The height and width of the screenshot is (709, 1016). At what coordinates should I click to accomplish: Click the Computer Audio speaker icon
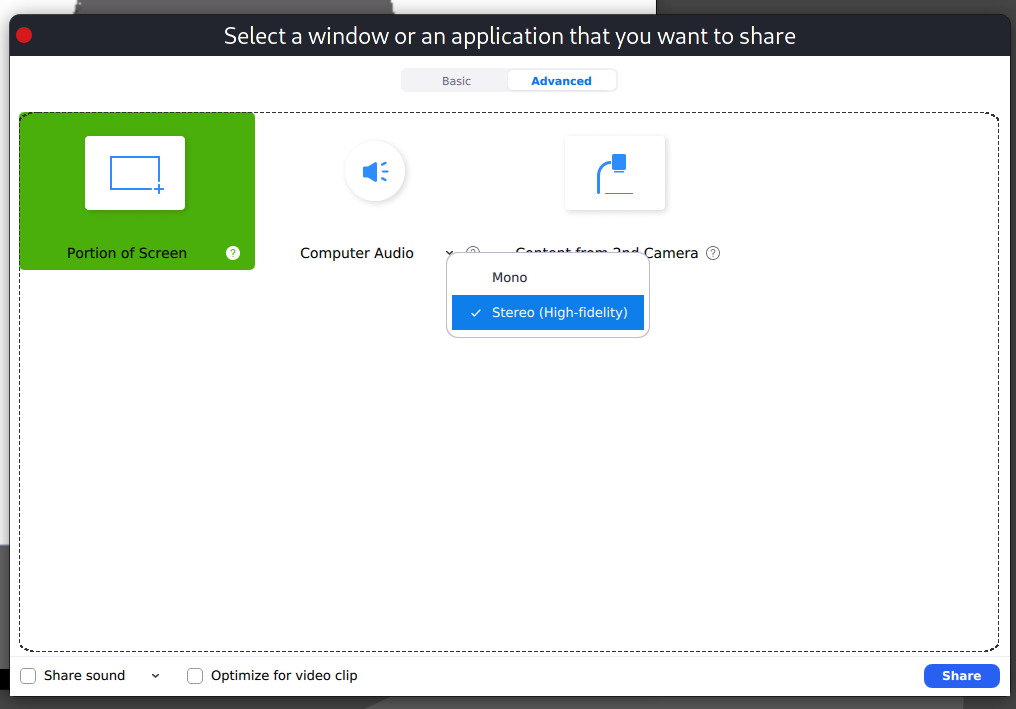pyautogui.click(x=375, y=172)
